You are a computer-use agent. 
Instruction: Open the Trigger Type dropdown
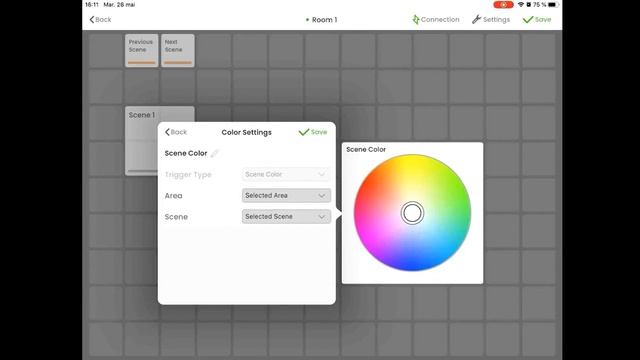pos(286,174)
